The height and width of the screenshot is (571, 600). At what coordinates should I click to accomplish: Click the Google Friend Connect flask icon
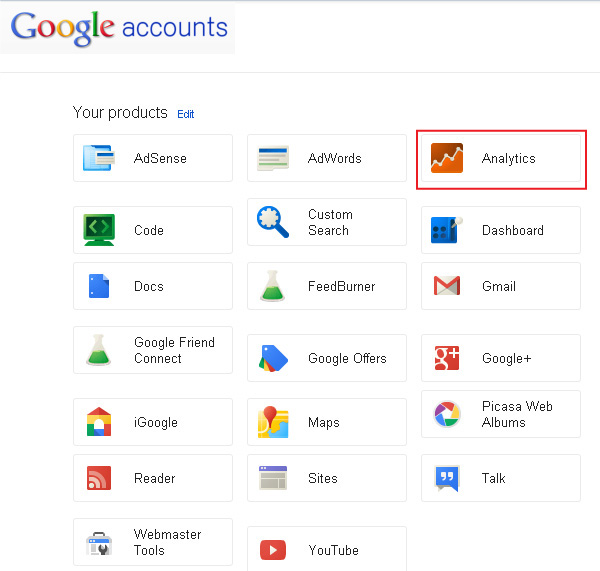(98, 350)
